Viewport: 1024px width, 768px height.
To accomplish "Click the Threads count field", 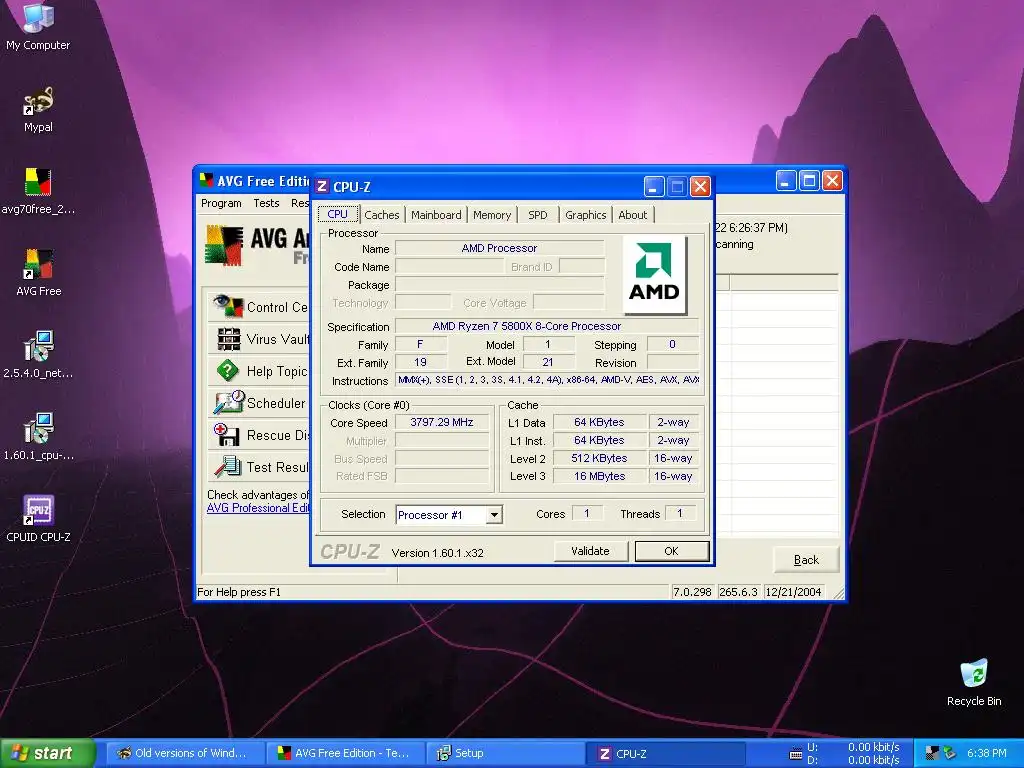I will 680,513.
